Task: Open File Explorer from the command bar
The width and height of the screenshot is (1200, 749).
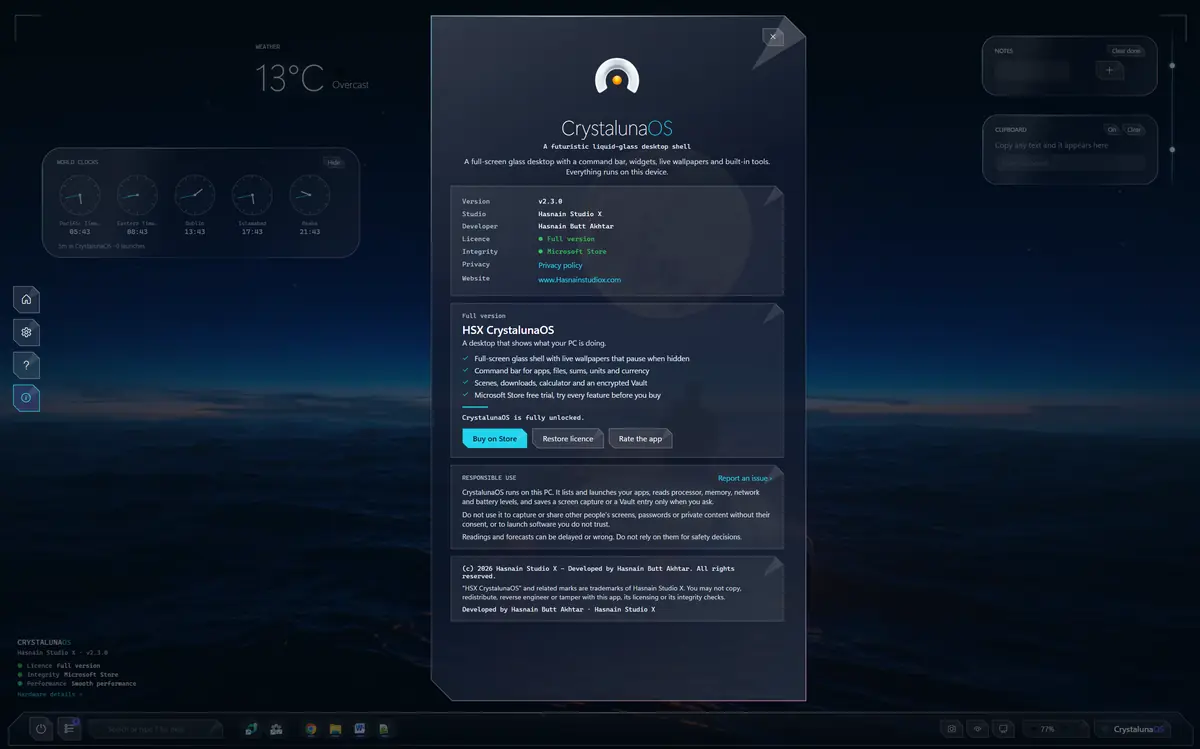Action: pos(335,729)
